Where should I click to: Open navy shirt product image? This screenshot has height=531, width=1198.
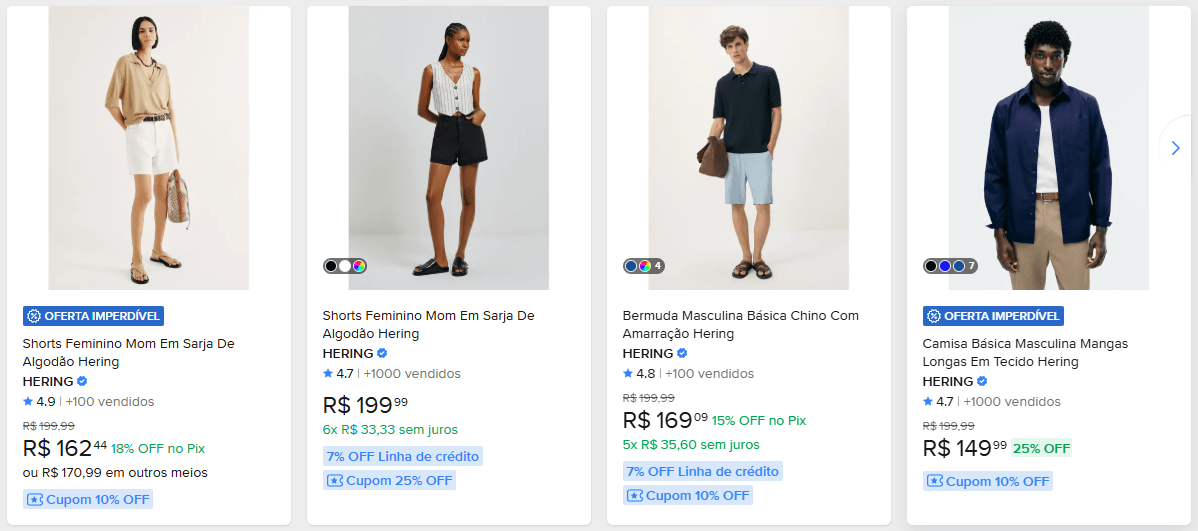click(1048, 148)
